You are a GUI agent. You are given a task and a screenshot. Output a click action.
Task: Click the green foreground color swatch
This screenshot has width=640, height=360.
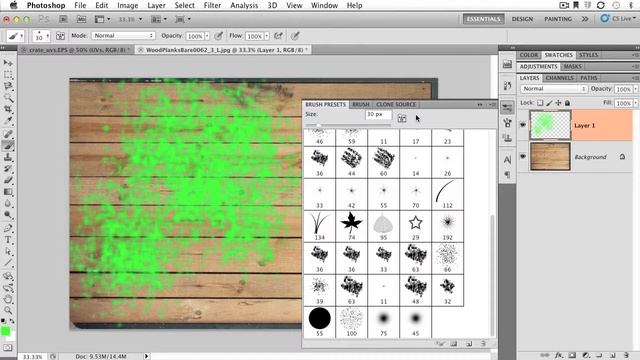pyautogui.click(x=5, y=331)
